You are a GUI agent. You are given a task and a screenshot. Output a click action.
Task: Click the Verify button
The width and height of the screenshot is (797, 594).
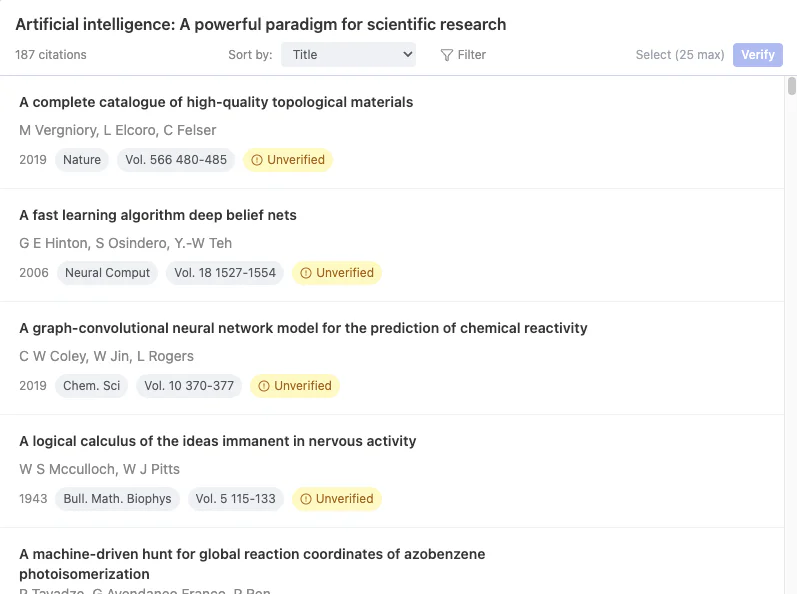click(757, 55)
